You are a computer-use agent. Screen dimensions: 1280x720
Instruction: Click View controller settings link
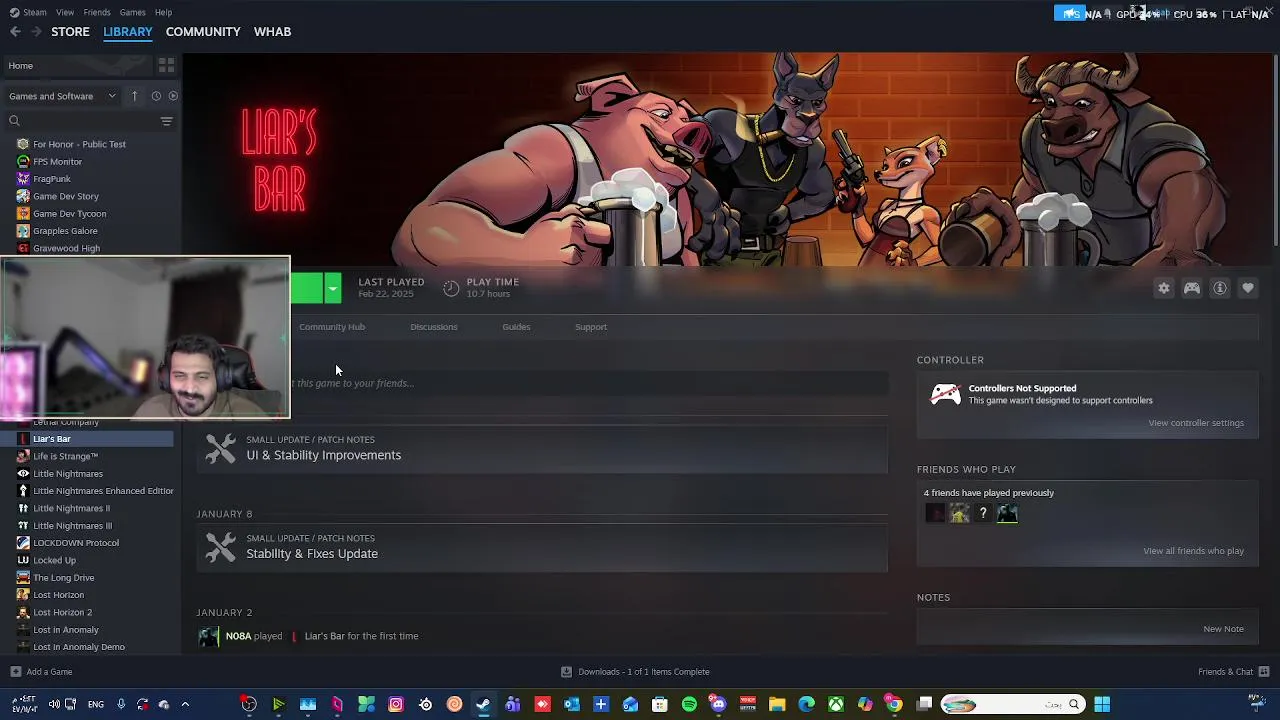tap(1196, 423)
